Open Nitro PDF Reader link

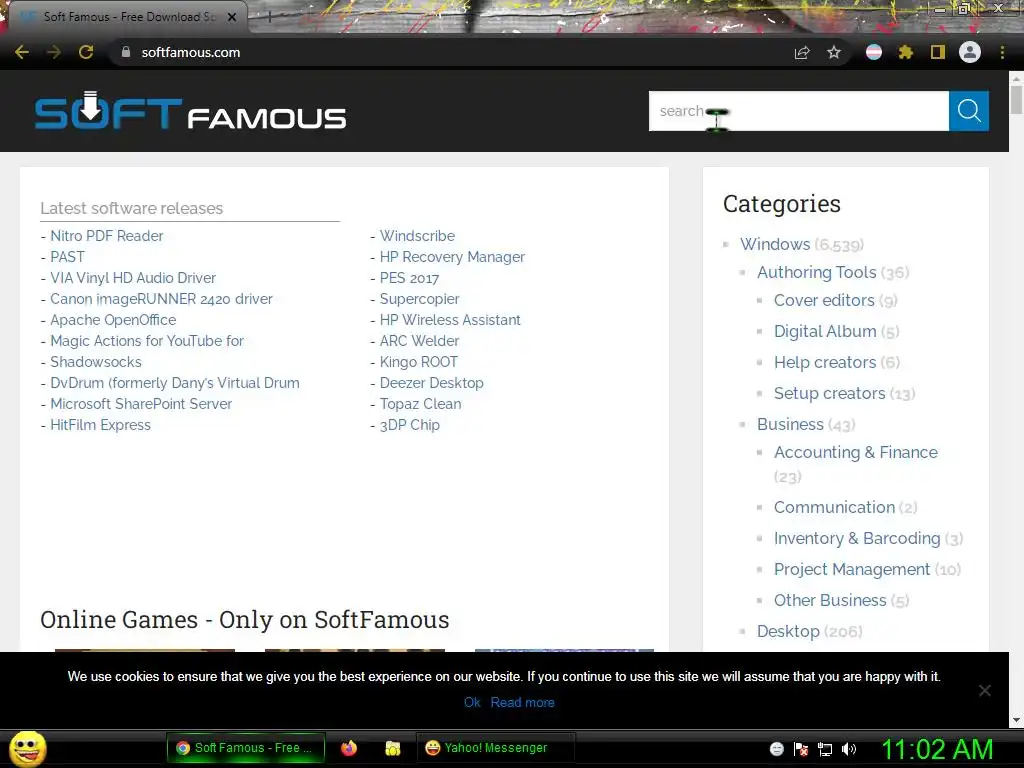pyautogui.click(x=106, y=236)
